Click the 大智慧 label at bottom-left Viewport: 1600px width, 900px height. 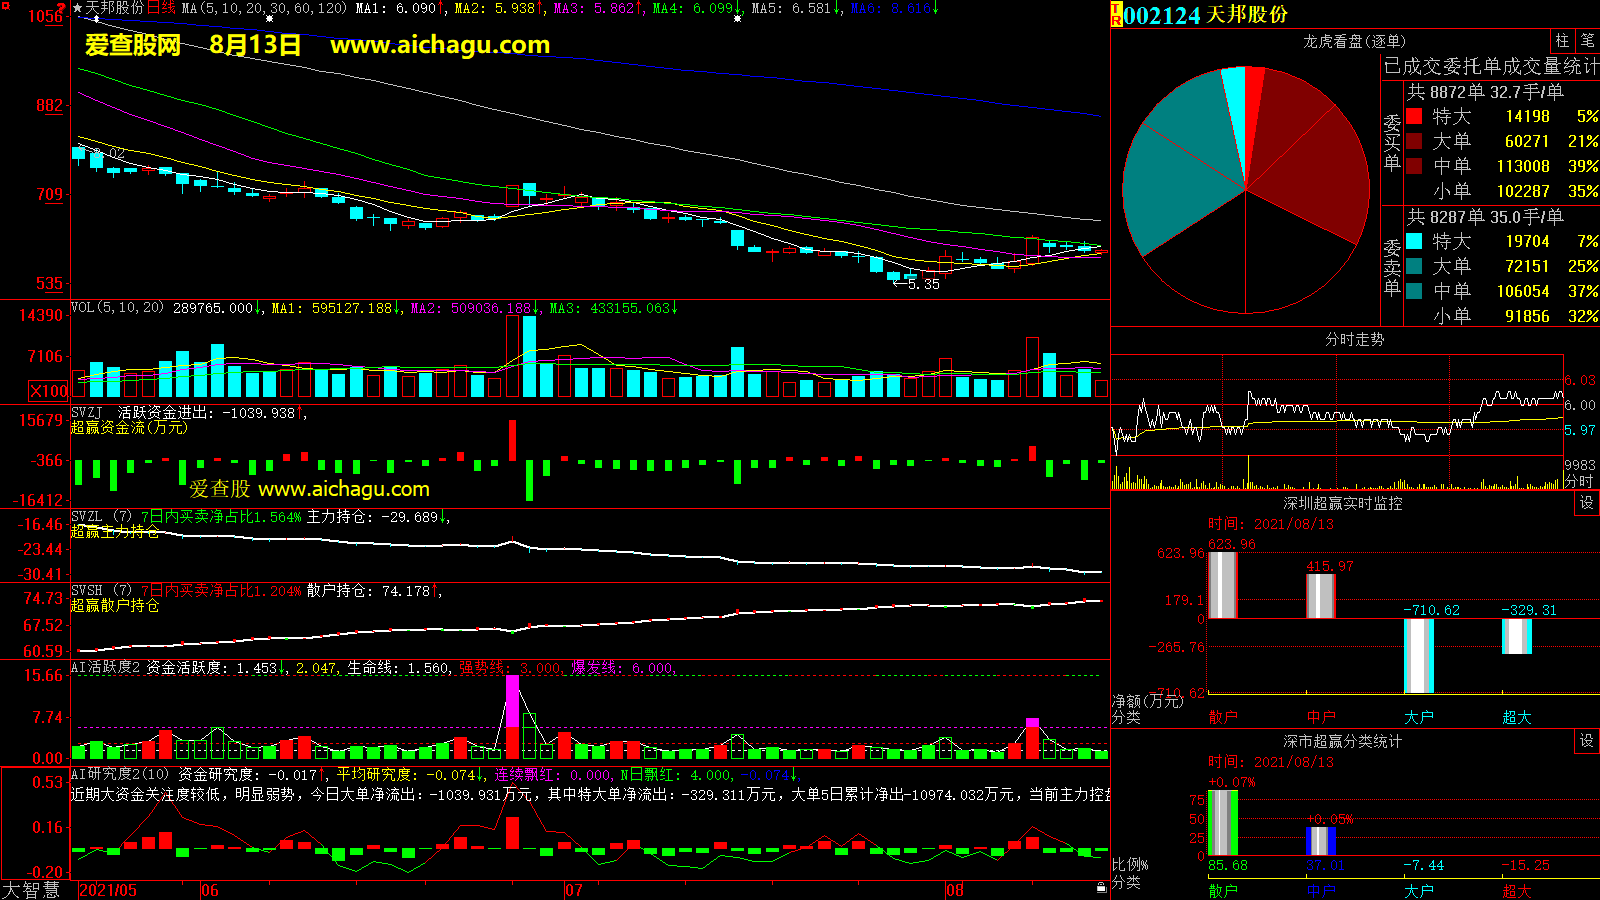point(31,890)
